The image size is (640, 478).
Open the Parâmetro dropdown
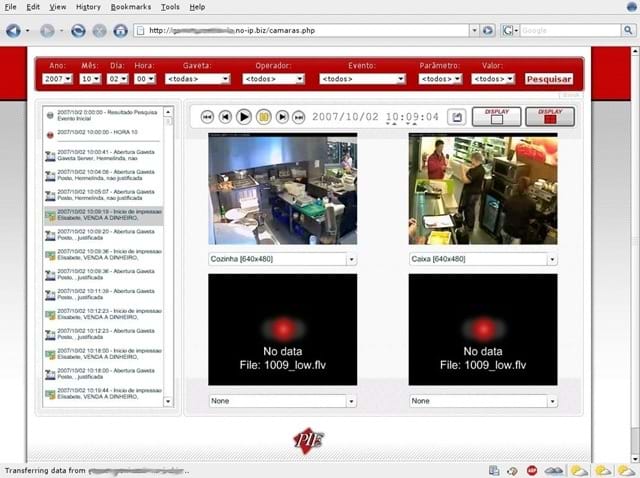click(440, 79)
